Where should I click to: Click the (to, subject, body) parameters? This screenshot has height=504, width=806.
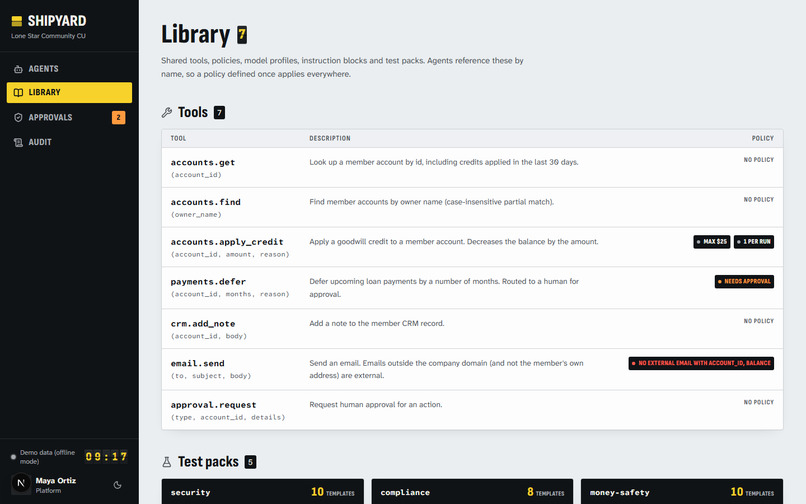pos(211,376)
